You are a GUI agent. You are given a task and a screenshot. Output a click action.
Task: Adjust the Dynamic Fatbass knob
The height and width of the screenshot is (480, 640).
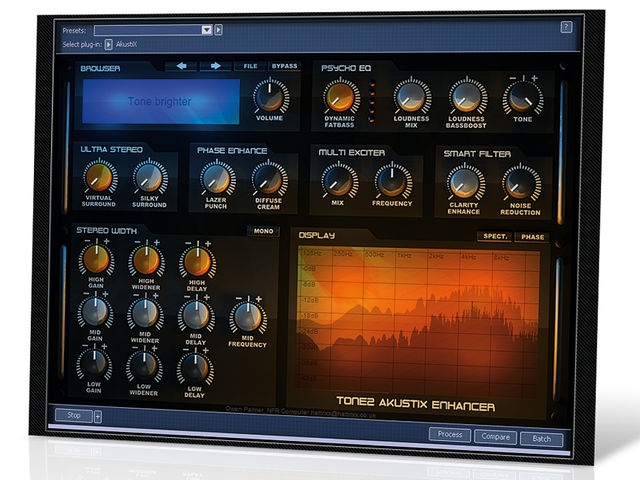click(x=340, y=97)
